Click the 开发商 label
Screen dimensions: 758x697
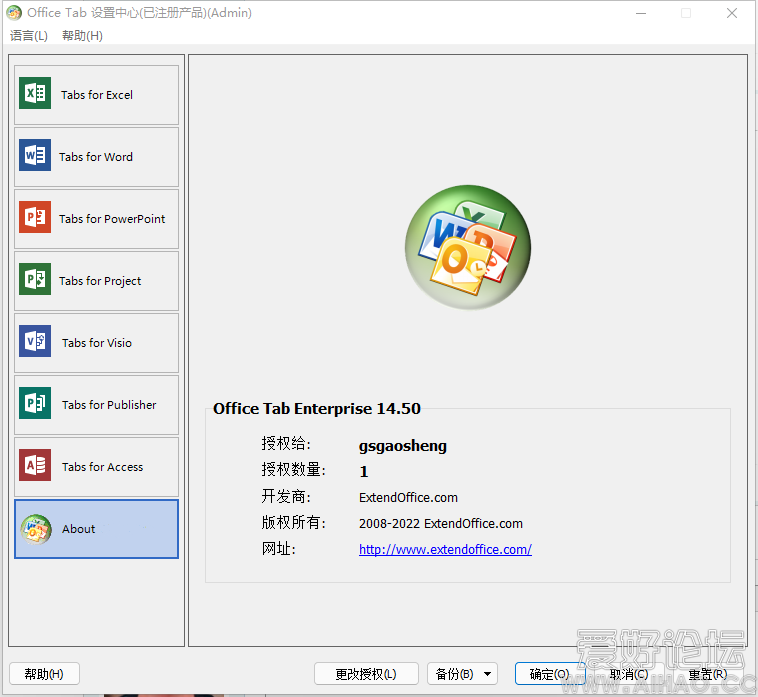click(286, 496)
